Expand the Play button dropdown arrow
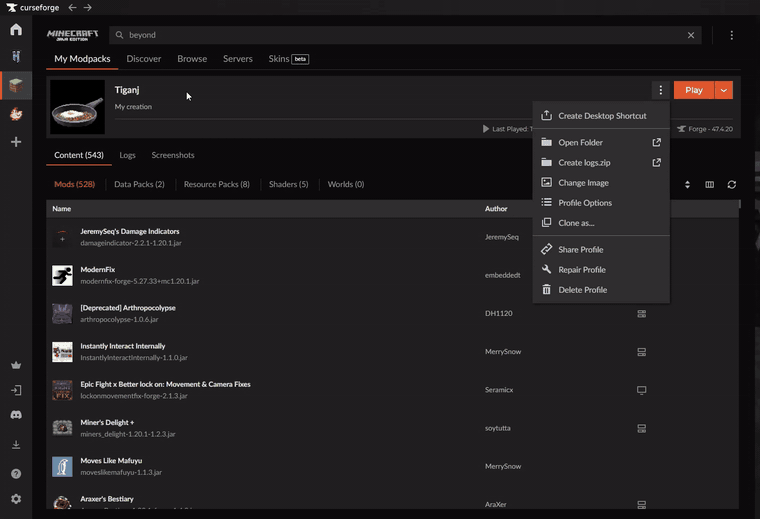Screen dimensions: 760x519 pos(724,90)
